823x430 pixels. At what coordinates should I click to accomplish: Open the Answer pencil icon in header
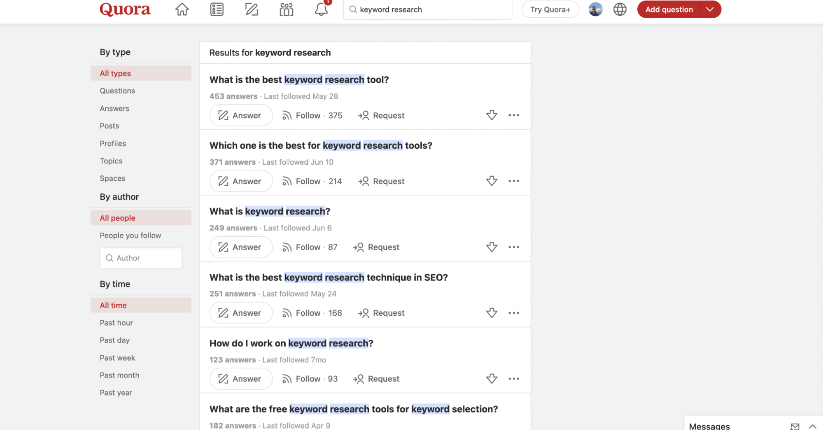(252, 10)
